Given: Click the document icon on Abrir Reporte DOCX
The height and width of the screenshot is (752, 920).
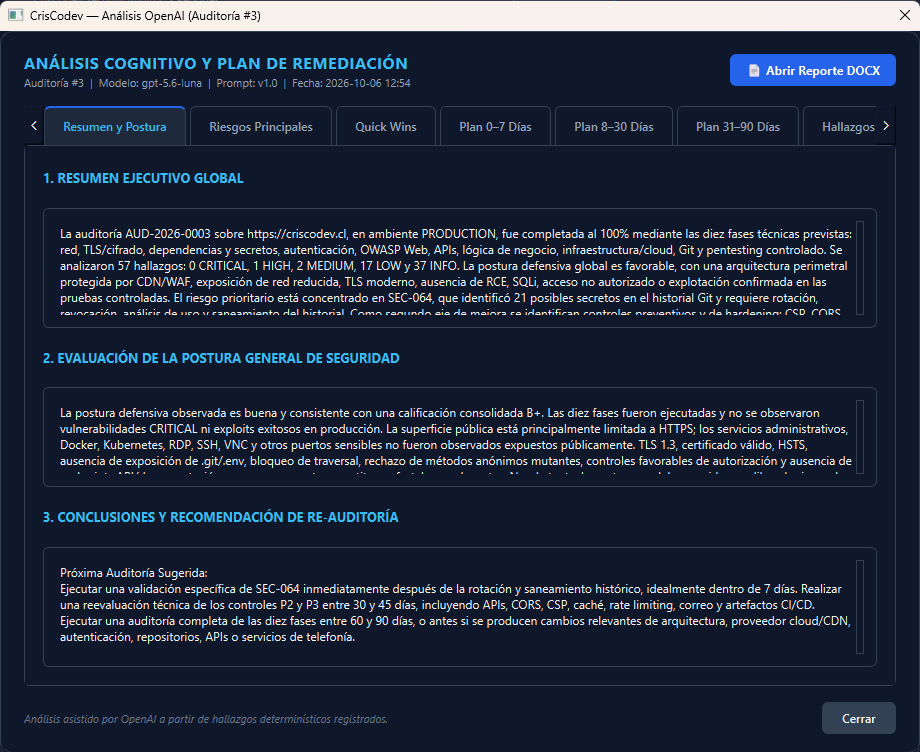Looking at the screenshot, I should click(755, 70).
